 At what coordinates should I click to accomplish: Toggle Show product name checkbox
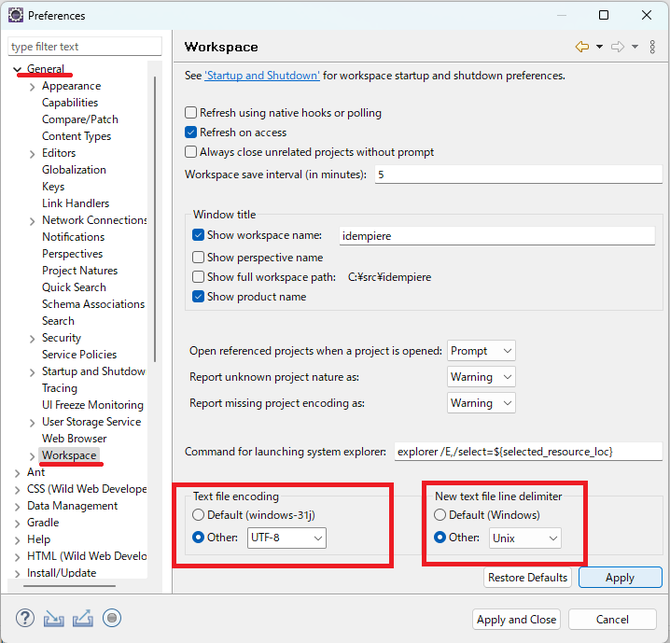pyautogui.click(x=198, y=296)
